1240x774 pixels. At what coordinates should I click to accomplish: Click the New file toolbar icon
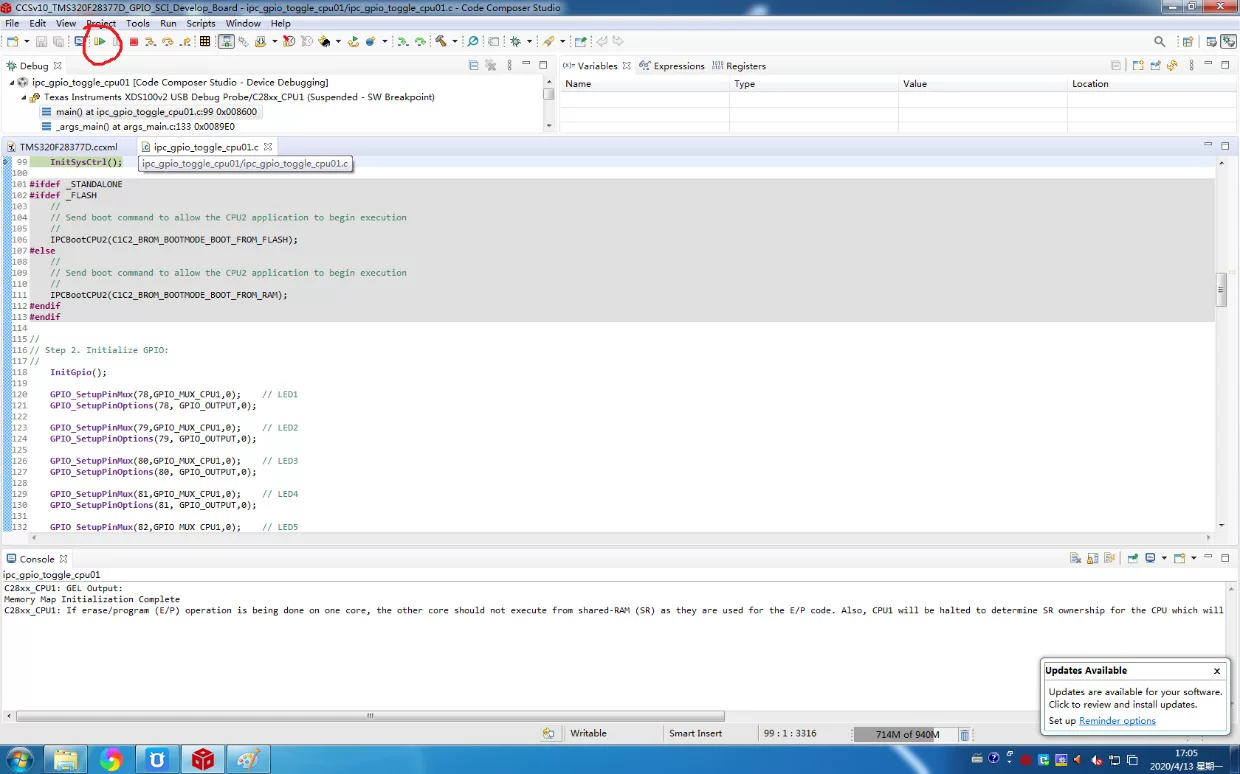pyautogui.click(x=12, y=41)
